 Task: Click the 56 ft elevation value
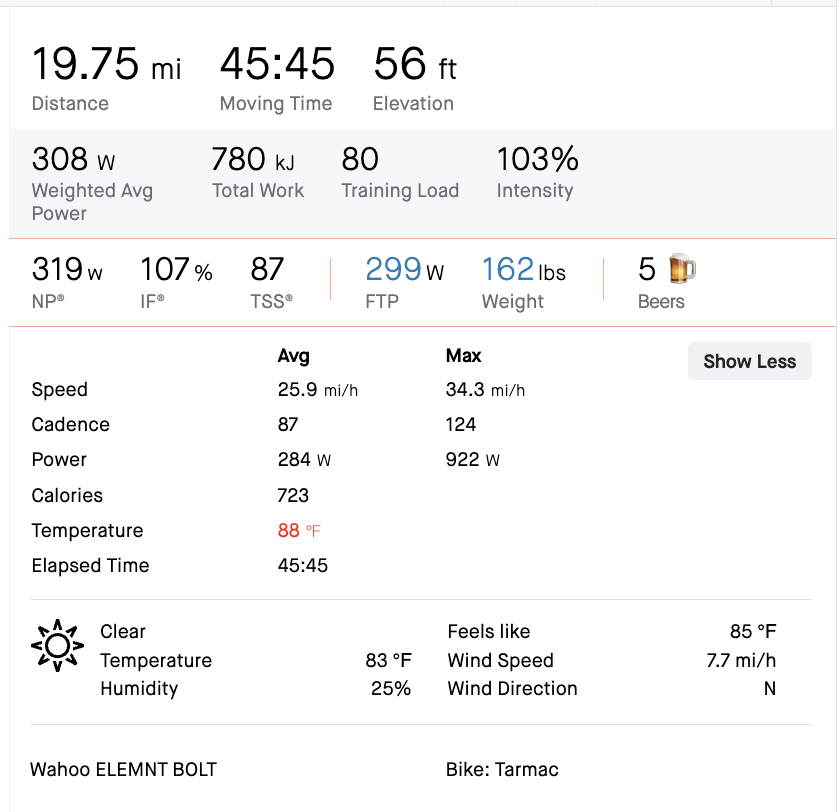point(414,65)
